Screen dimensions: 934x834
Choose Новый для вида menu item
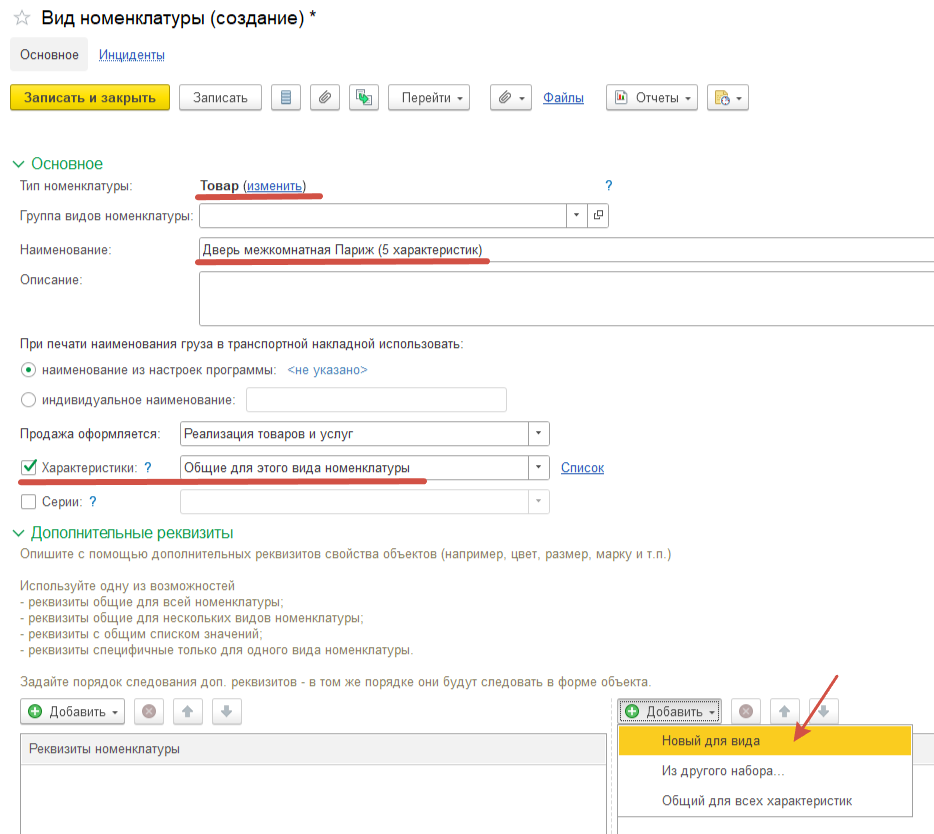click(x=765, y=740)
